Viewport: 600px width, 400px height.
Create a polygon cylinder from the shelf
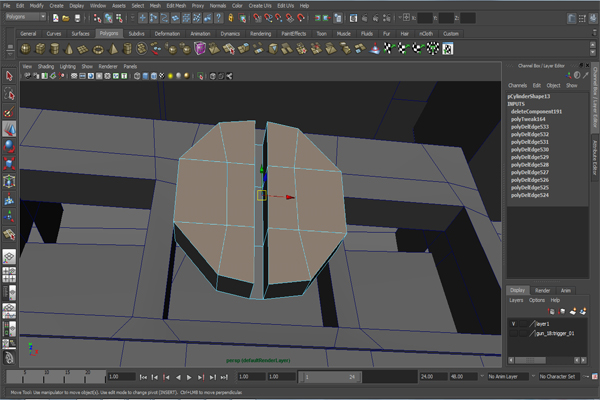pyautogui.click(x=55, y=49)
